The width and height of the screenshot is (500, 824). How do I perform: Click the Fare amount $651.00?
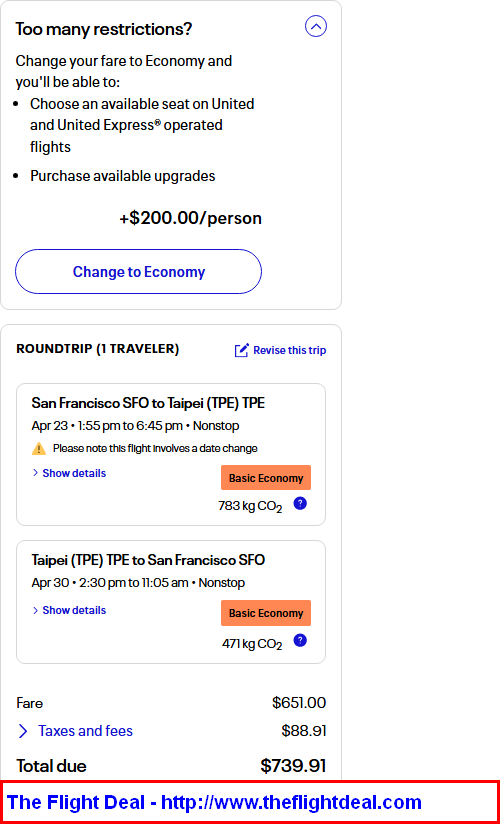click(x=299, y=703)
